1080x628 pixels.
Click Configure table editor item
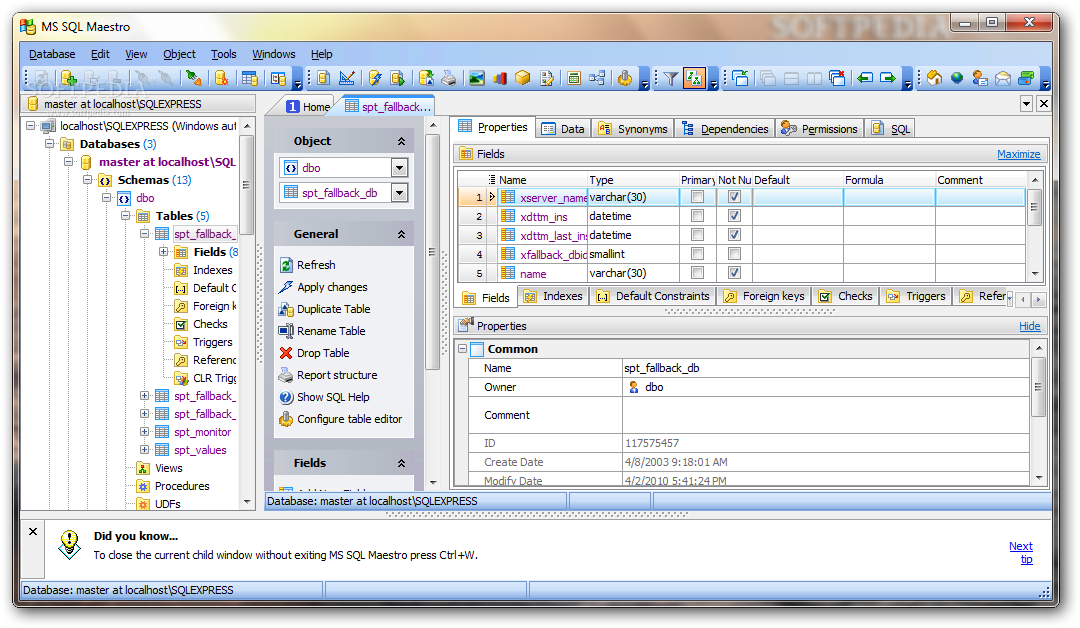click(x=340, y=419)
